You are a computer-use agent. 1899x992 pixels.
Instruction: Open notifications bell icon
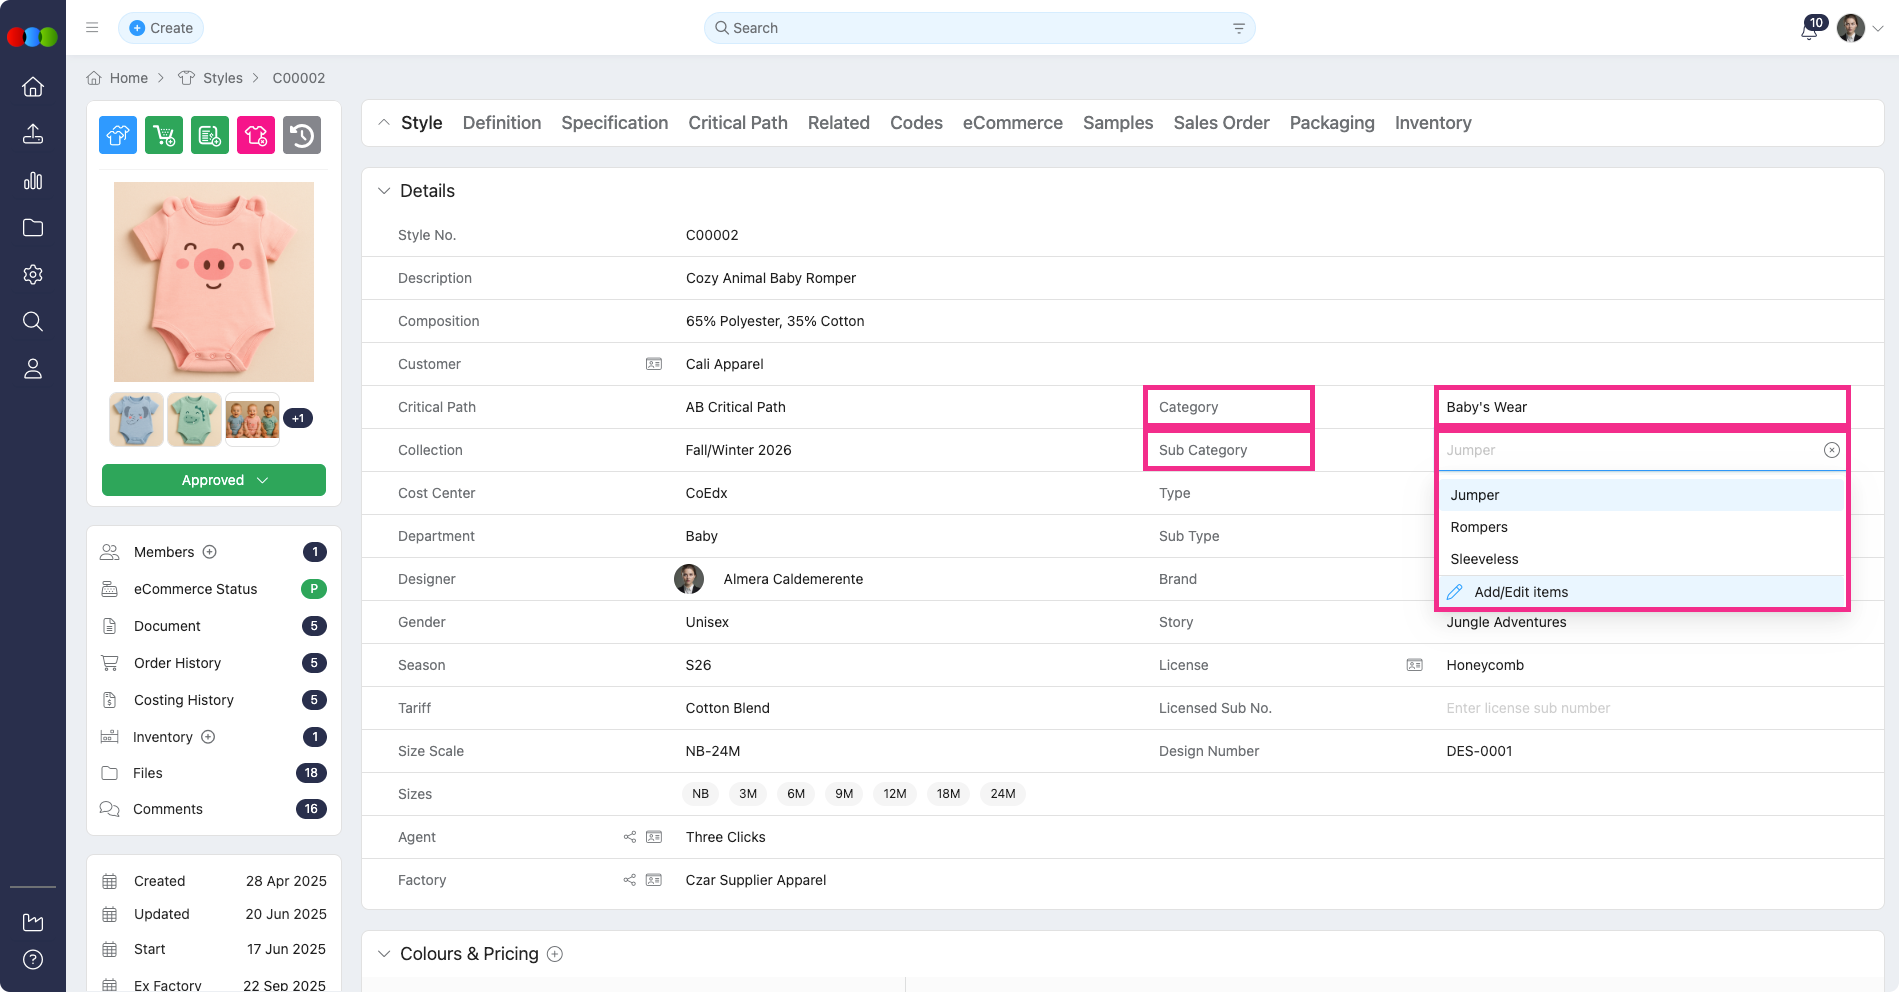coord(1809,29)
